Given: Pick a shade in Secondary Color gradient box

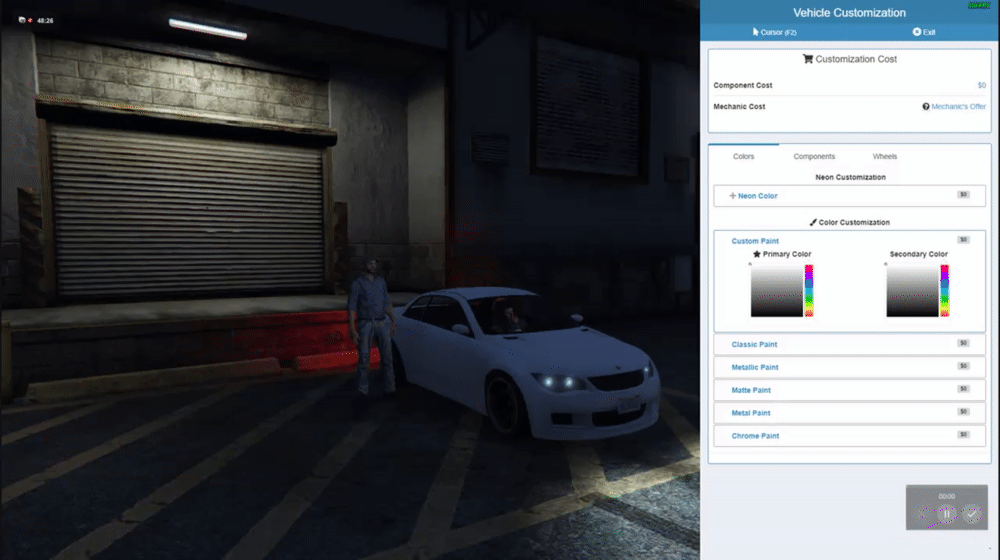Looking at the screenshot, I should pos(912,291).
